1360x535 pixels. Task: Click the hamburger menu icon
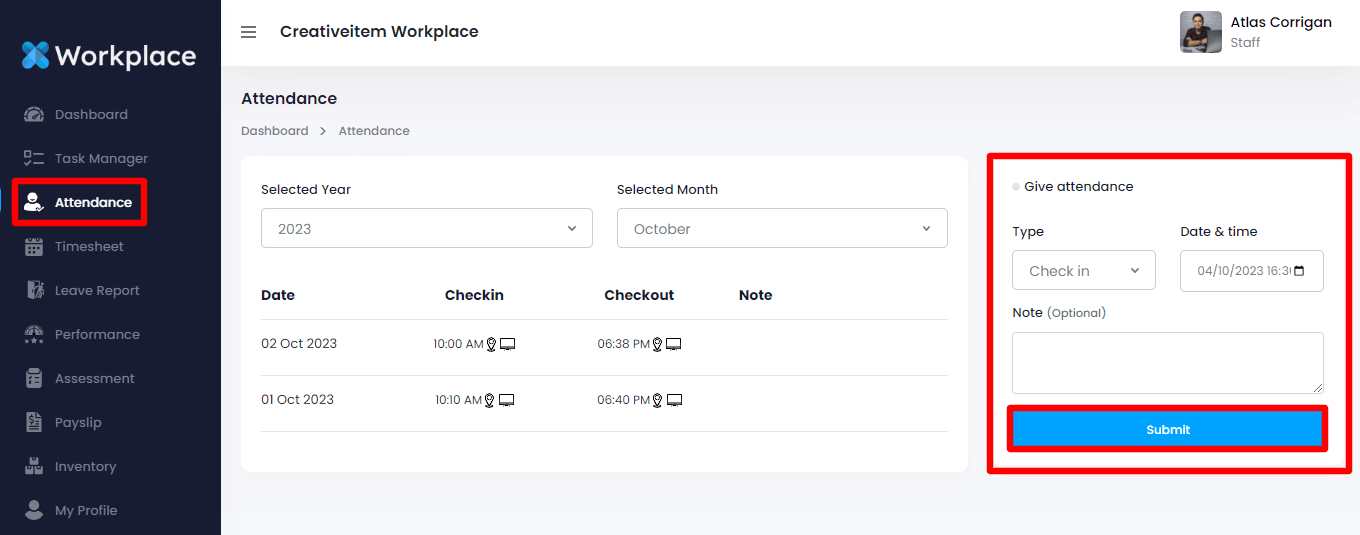click(249, 32)
